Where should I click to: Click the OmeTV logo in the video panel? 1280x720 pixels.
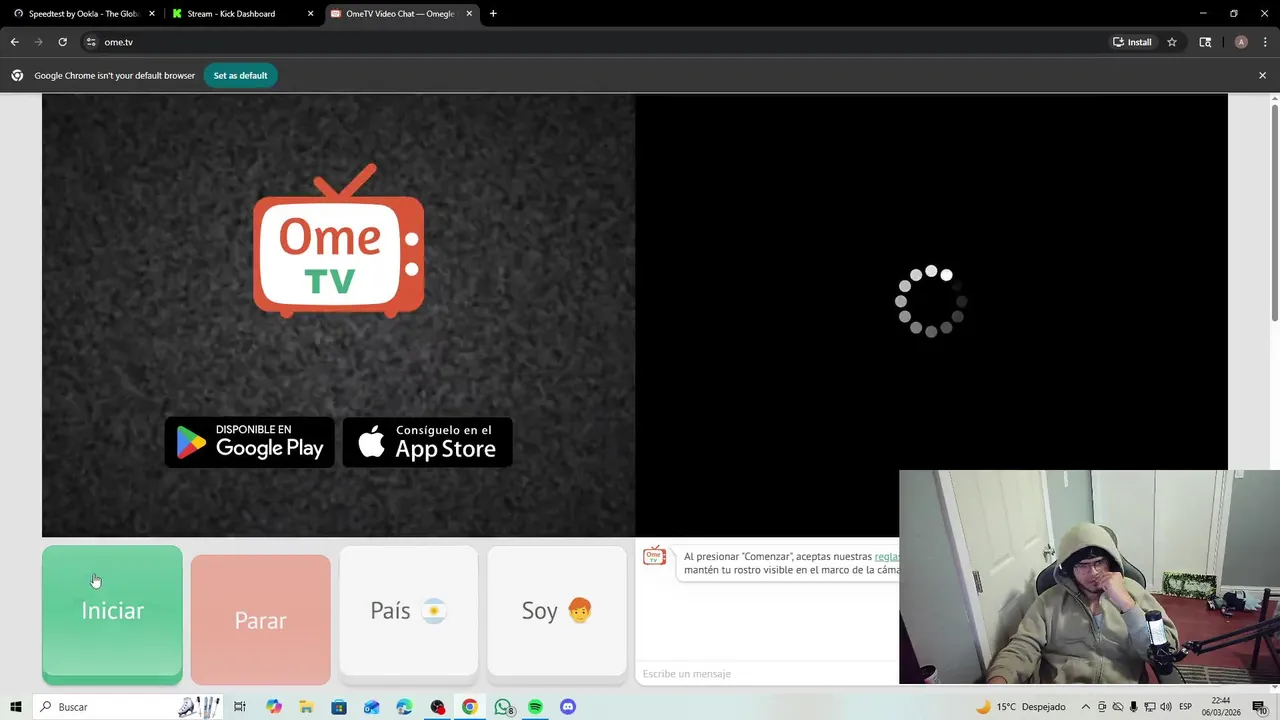(339, 241)
